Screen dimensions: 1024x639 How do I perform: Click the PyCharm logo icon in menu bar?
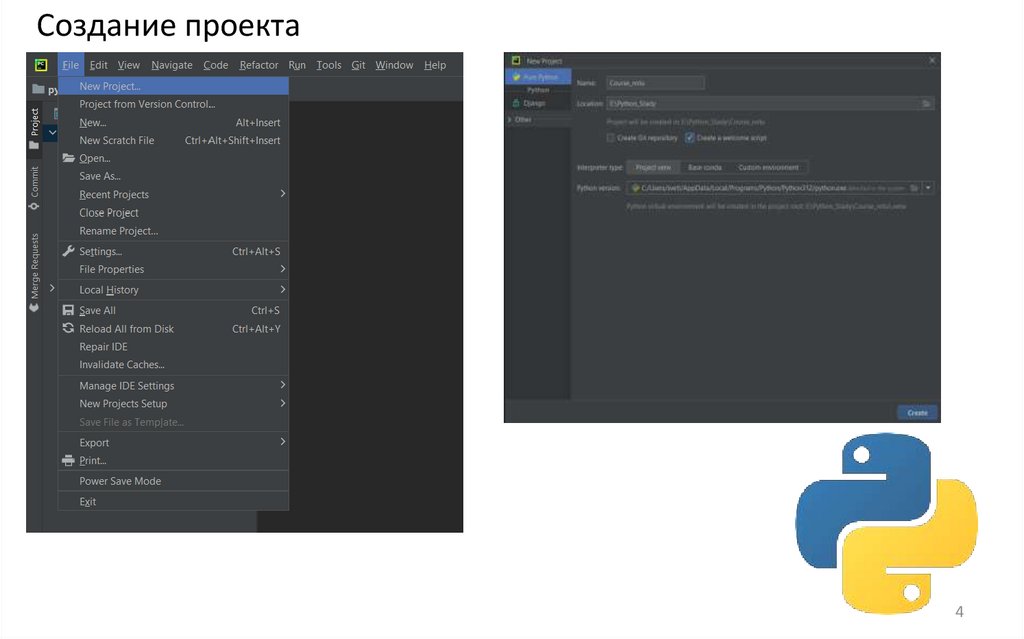[41, 65]
